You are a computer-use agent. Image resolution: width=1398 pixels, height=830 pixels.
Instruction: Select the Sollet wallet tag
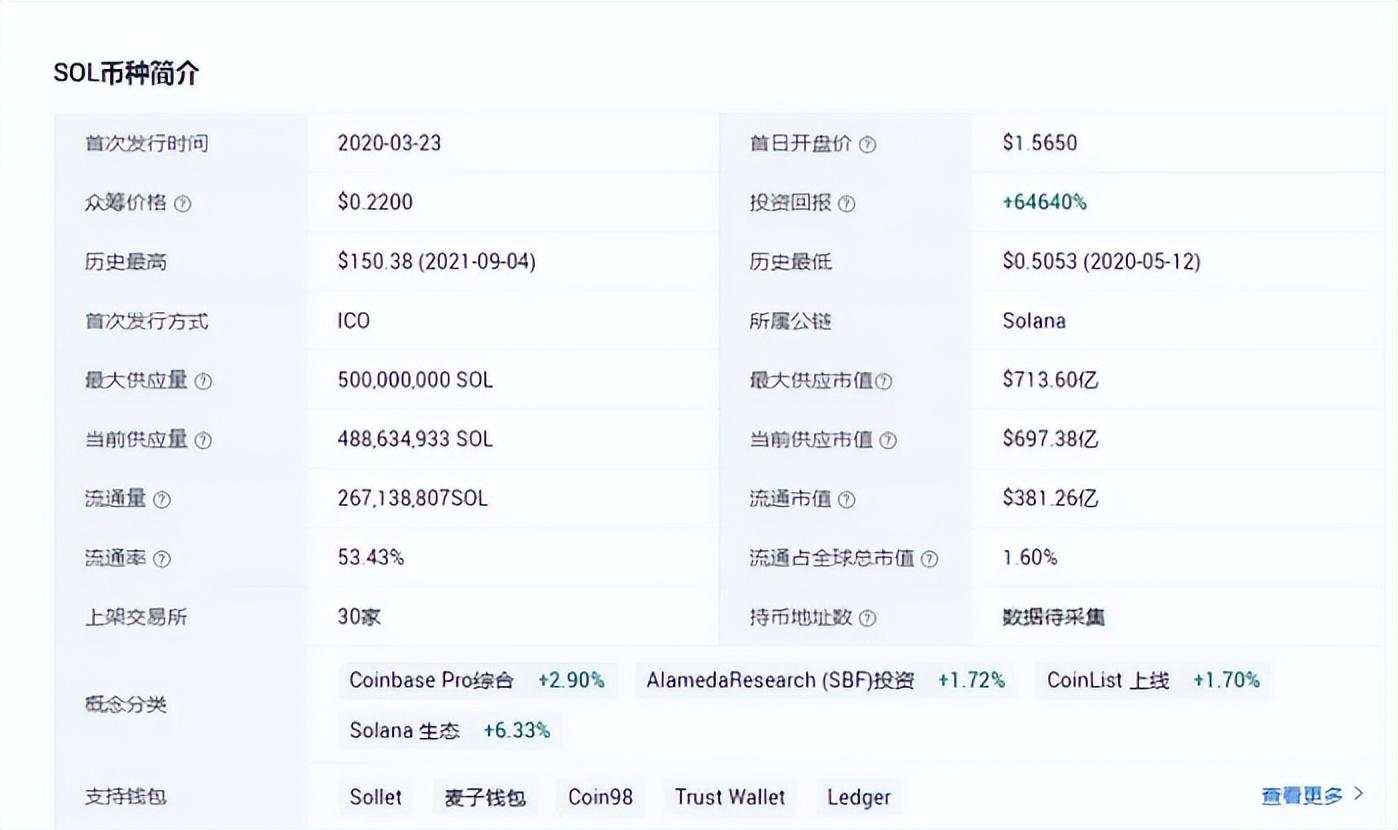376,797
